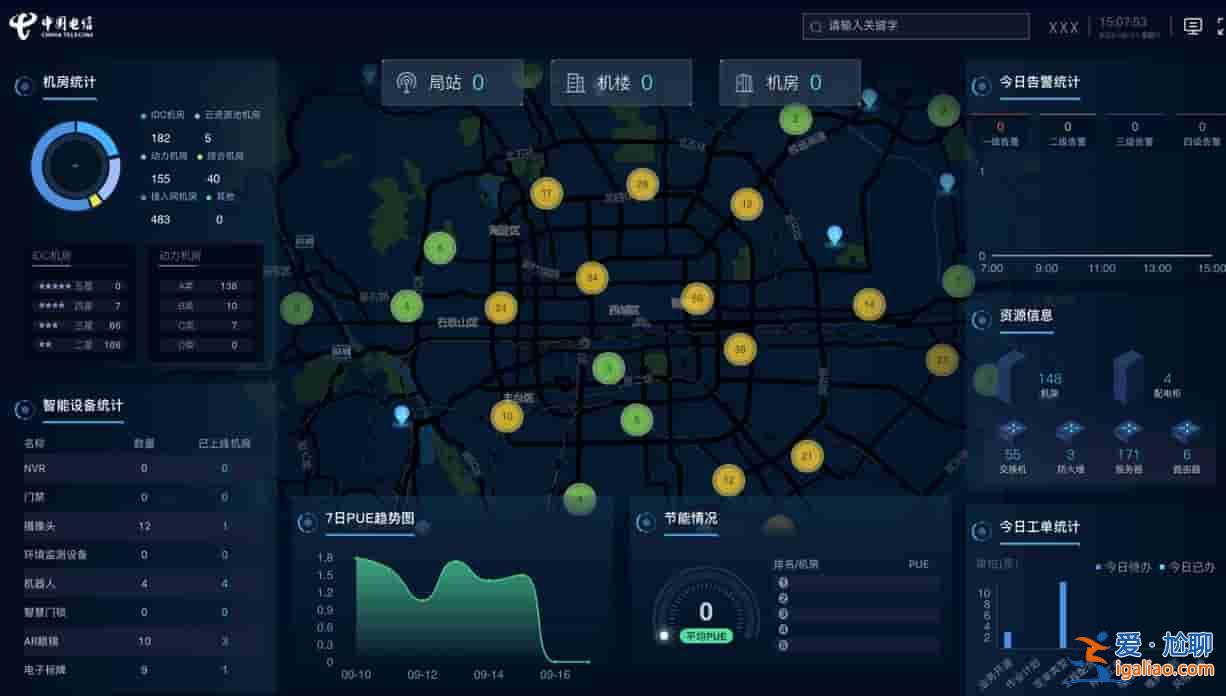1226x696 pixels.
Task: Toggle the 今日待办 legend in work-order chart
Action: tap(1123, 567)
